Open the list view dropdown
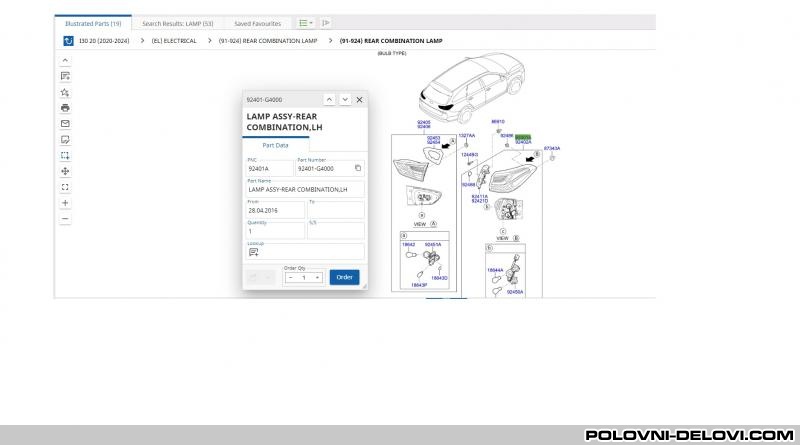The width and height of the screenshot is (800, 445). (306, 22)
